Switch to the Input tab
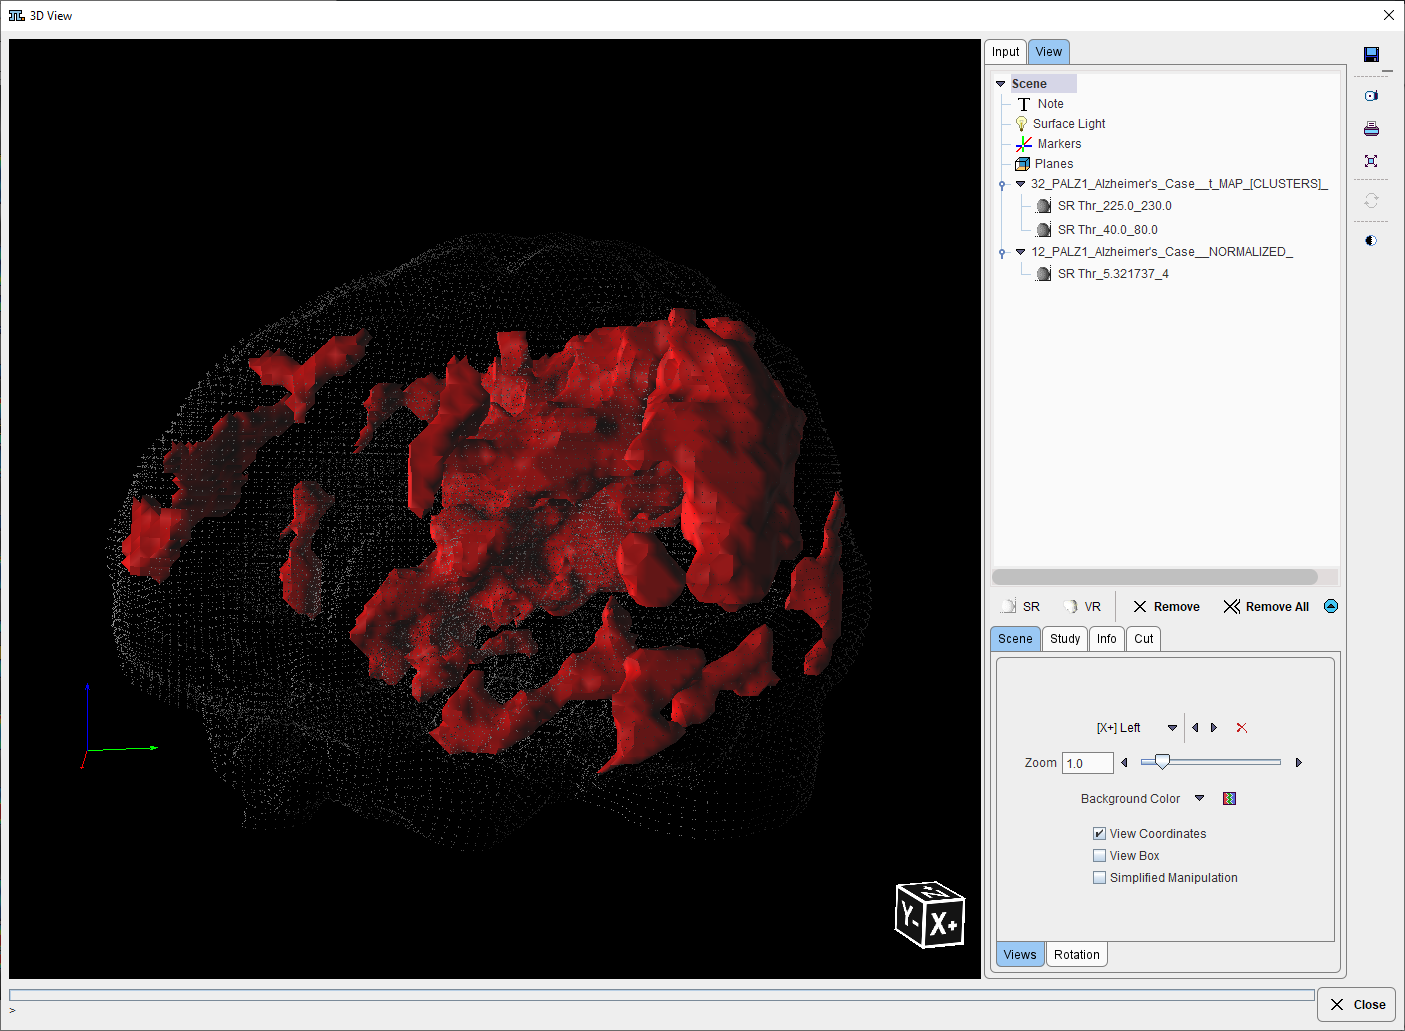 pos(1005,52)
